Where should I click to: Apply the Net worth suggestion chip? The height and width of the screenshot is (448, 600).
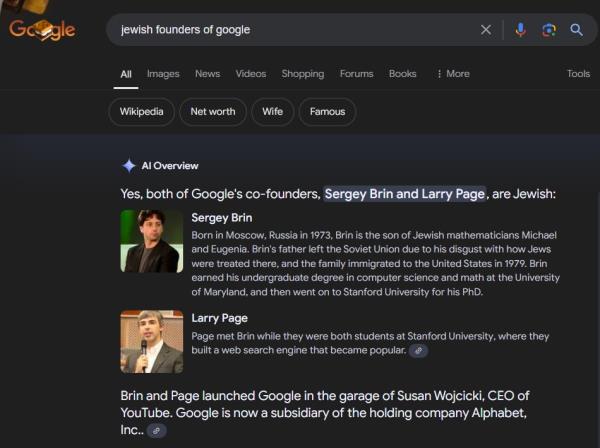pos(213,112)
